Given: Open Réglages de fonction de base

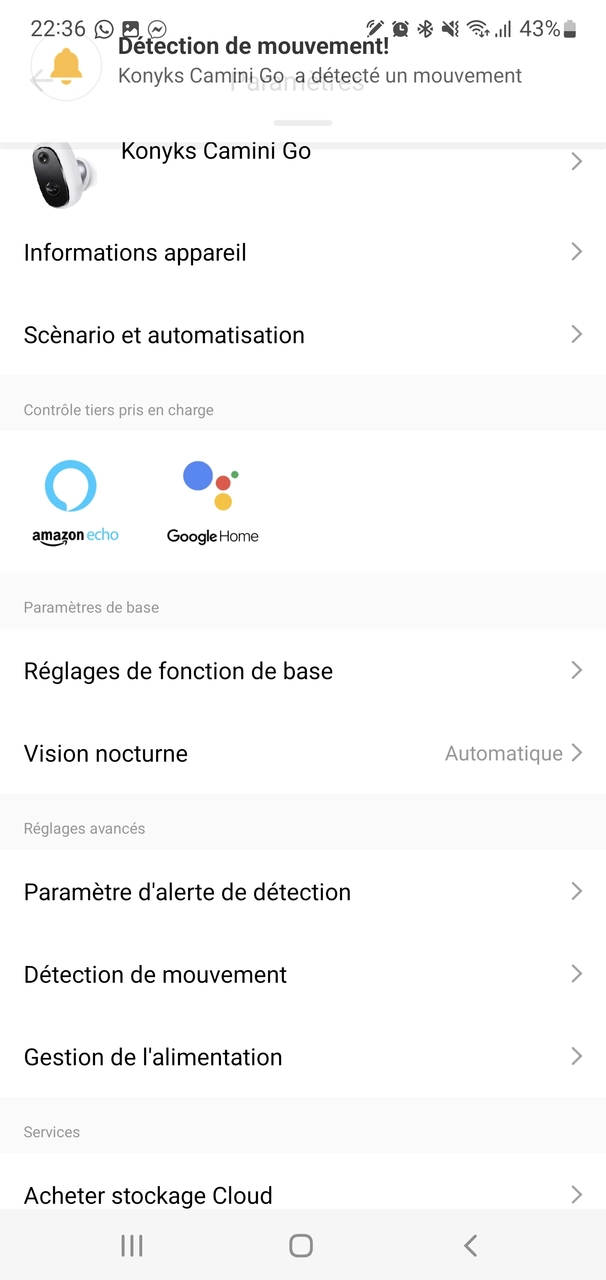Looking at the screenshot, I should (x=178, y=671).
